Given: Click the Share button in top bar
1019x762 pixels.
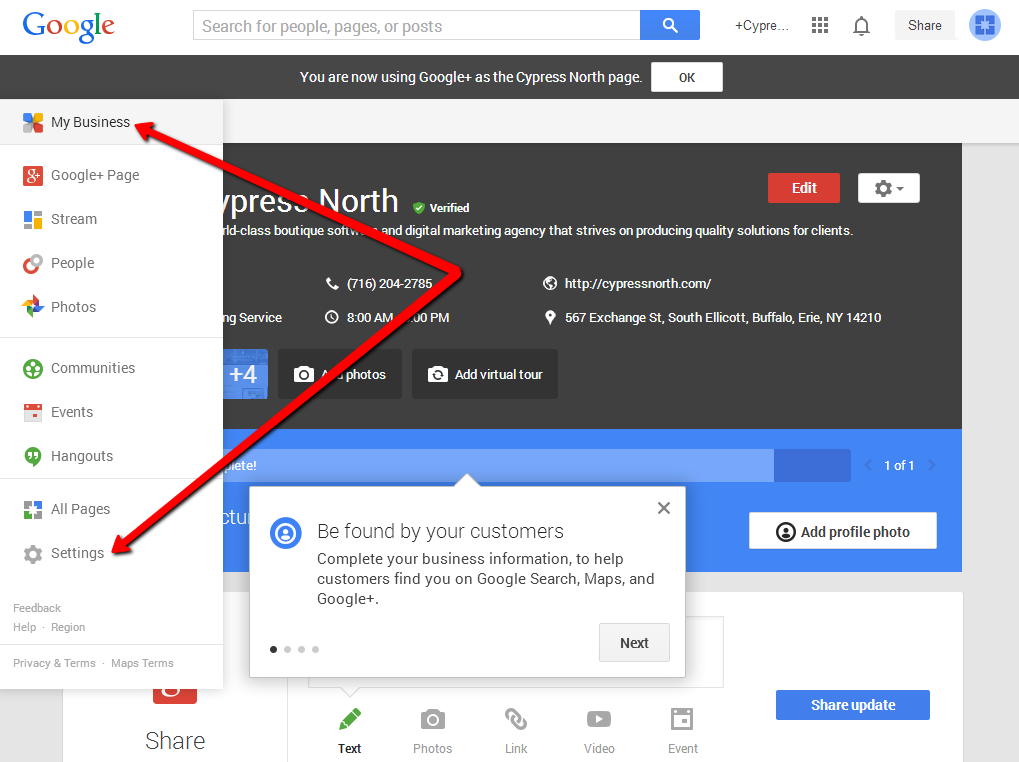Looking at the screenshot, I should pos(925,25).
